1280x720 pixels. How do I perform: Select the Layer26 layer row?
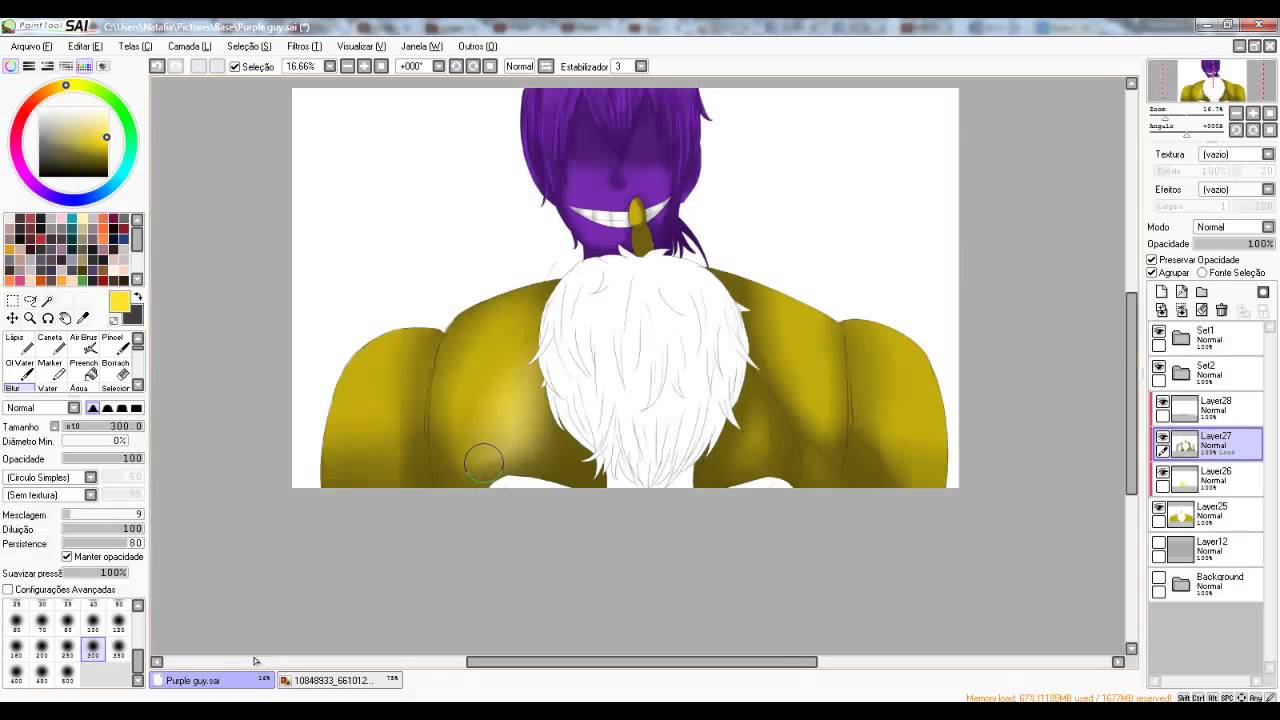coord(1208,479)
